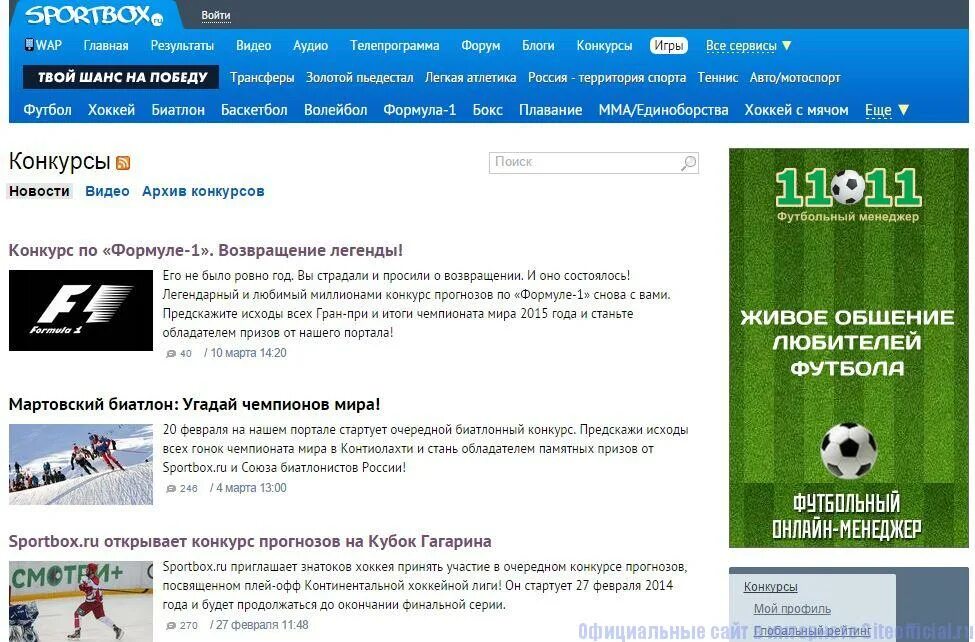The width and height of the screenshot is (975, 642).
Task: Select Бокс sport section
Action: coord(487,110)
